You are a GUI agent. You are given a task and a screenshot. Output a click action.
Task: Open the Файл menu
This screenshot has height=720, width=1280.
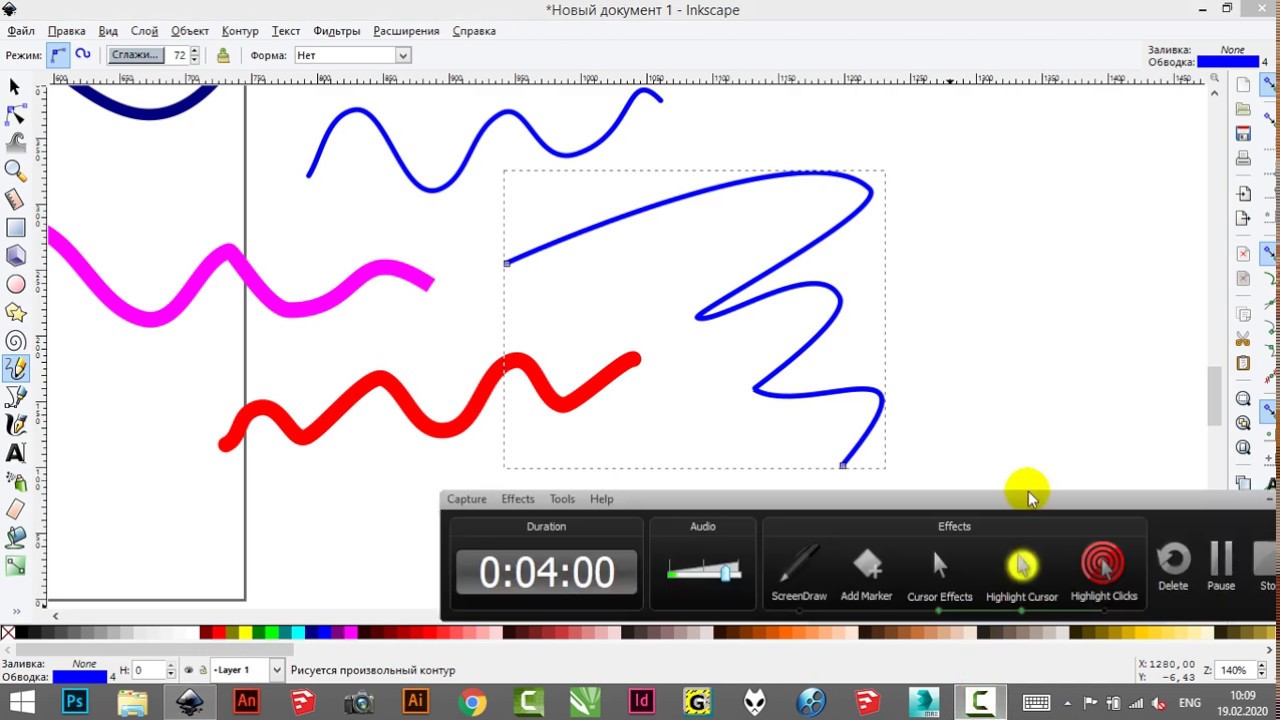[21, 31]
